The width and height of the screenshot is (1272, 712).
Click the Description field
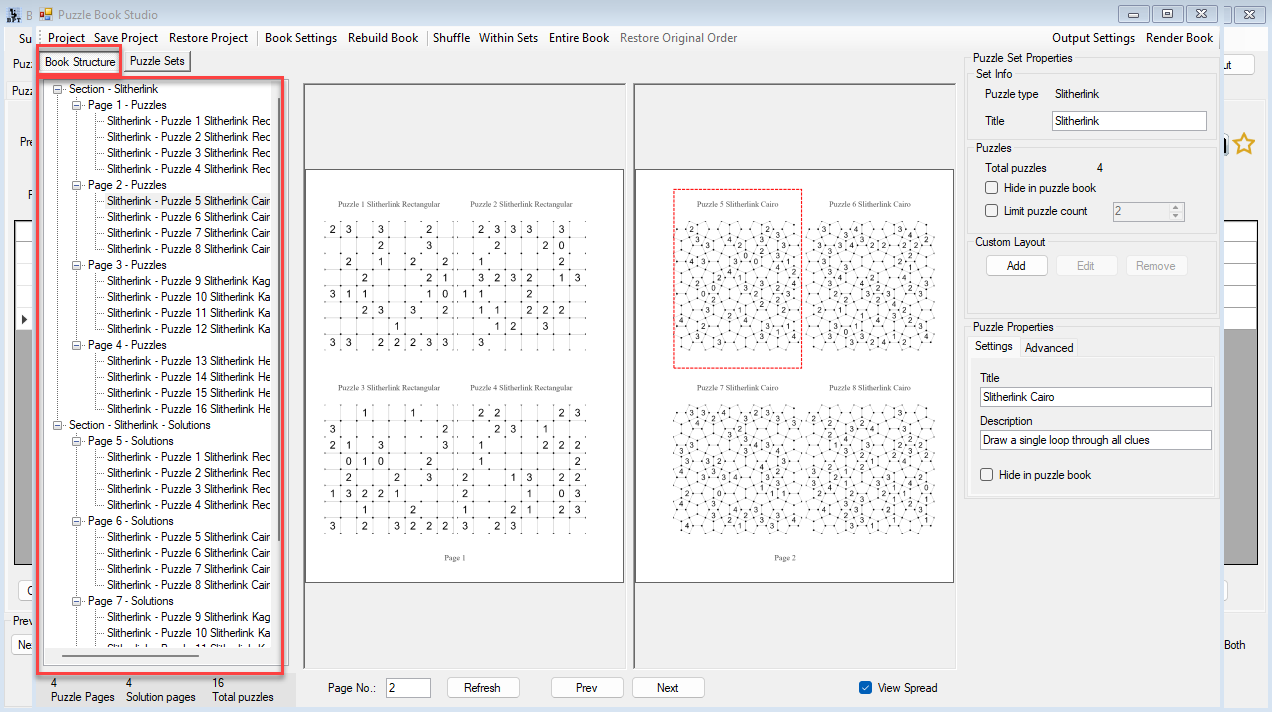coord(1096,440)
